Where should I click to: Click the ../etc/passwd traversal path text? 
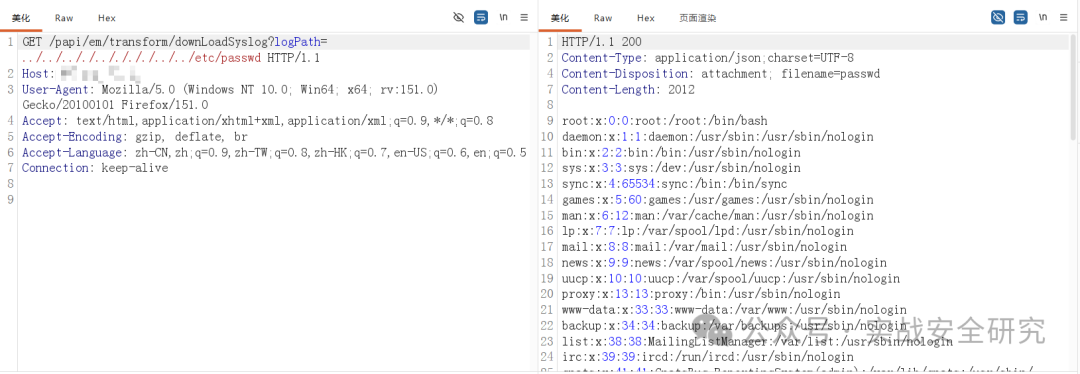pyautogui.click(x=141, y=58)
